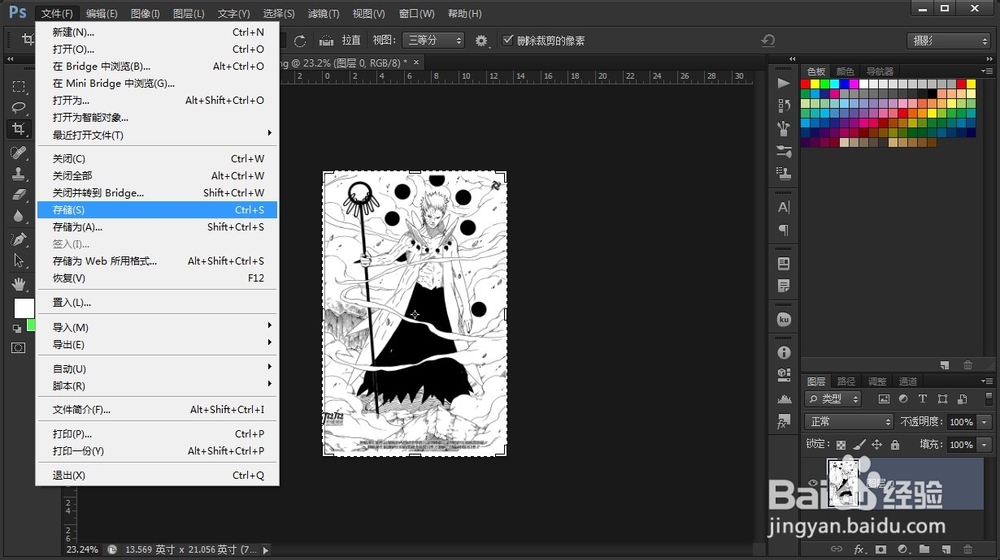
Task: Select the Eraser tool
Action: click(18, 195)
